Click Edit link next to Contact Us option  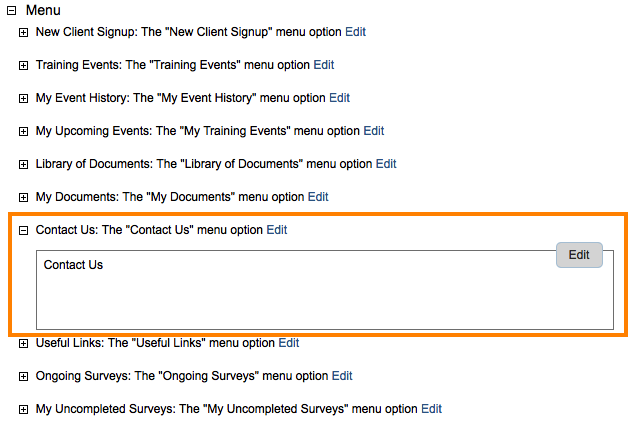click(x=276, y=230)
